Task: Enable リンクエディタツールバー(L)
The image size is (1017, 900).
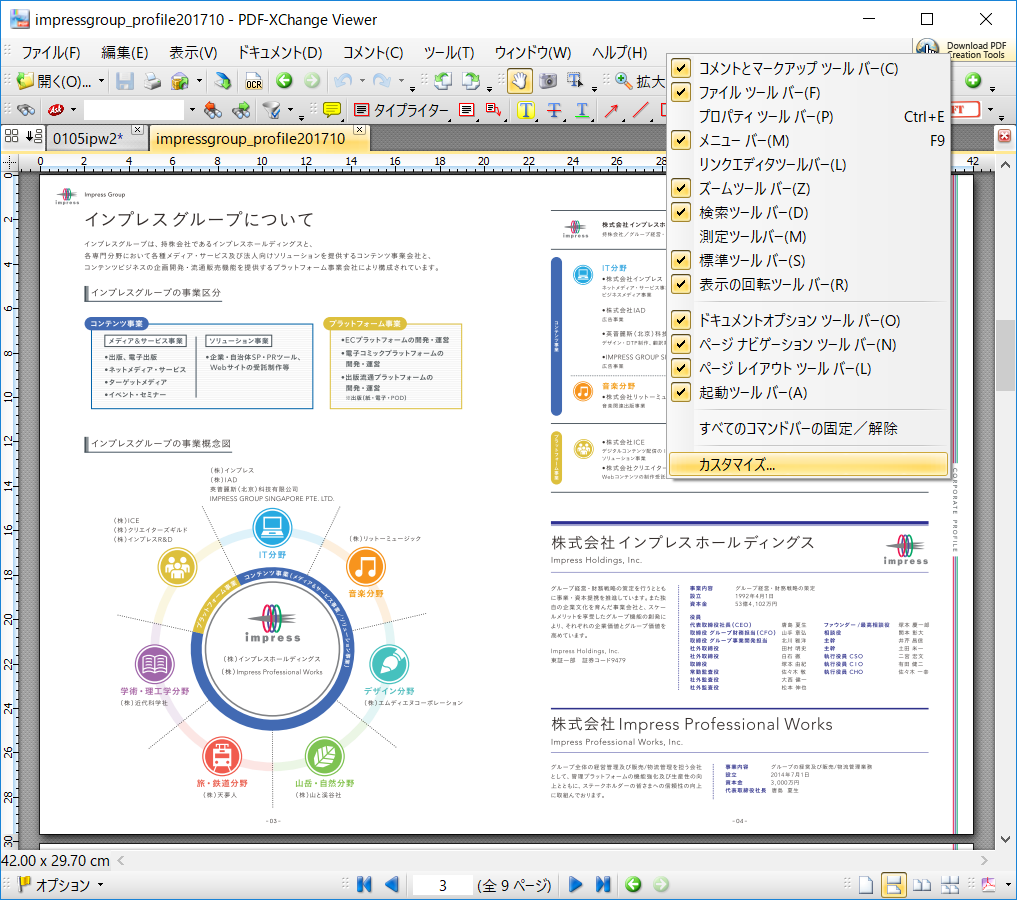Action: [x=809, y=165]
